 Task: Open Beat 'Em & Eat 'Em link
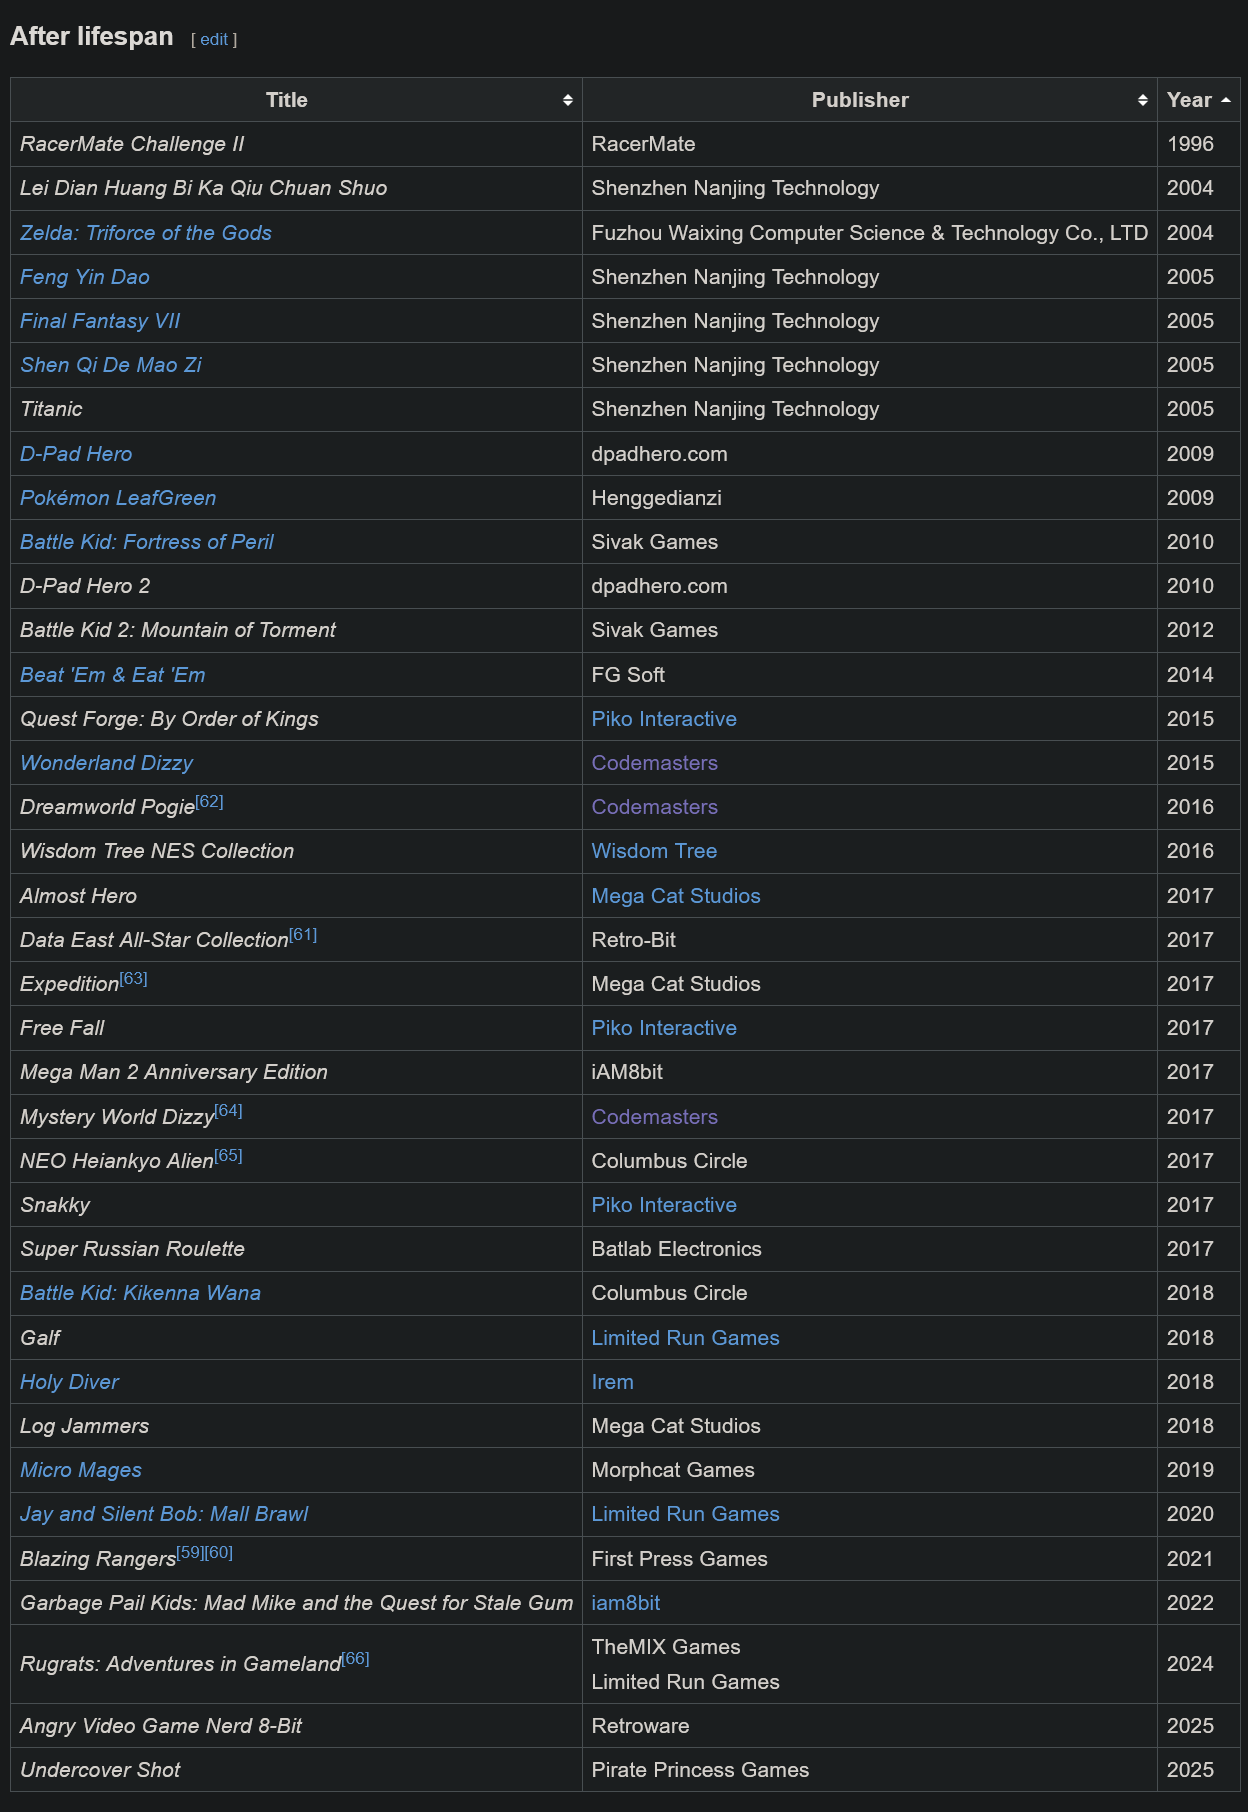coord(113,675)
